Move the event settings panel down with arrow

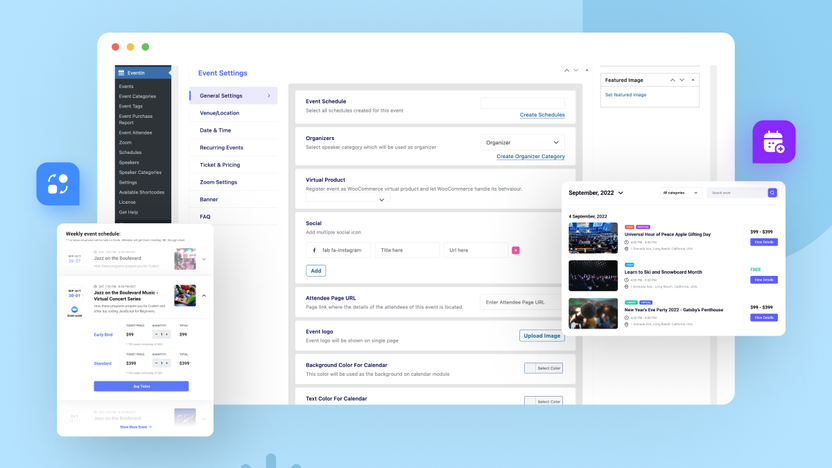[576, 70]
